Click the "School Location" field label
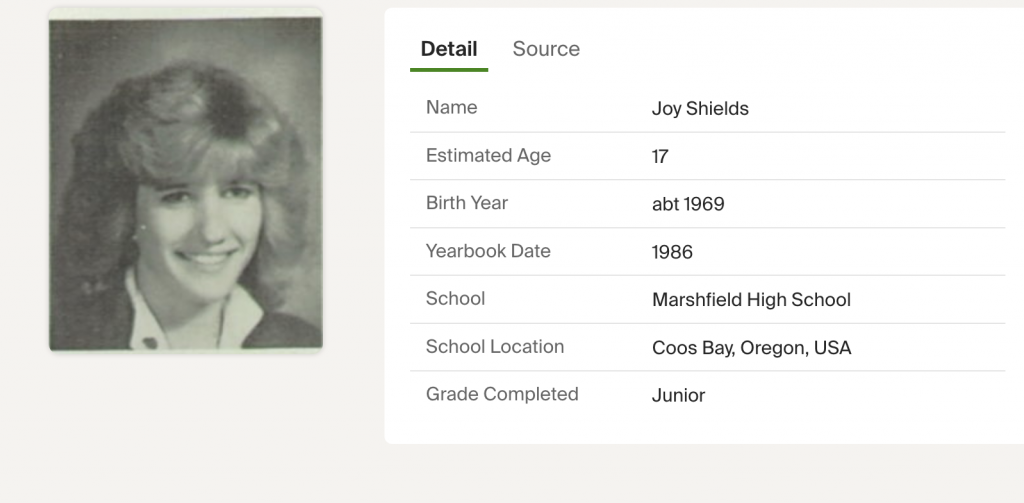The image size is (1024, 503). click(x=495, y=346)
